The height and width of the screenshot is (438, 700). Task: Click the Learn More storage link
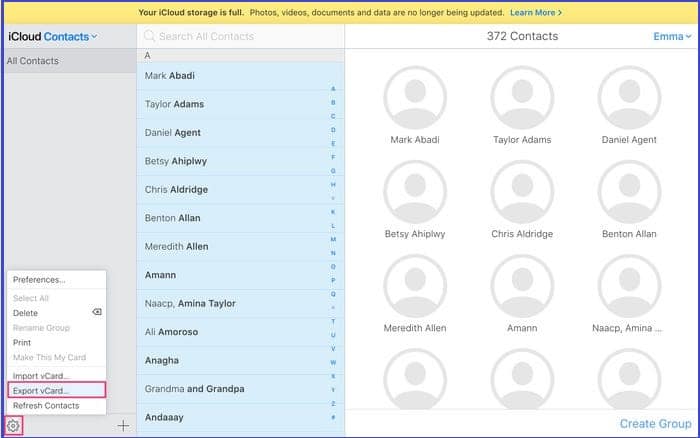536,13
